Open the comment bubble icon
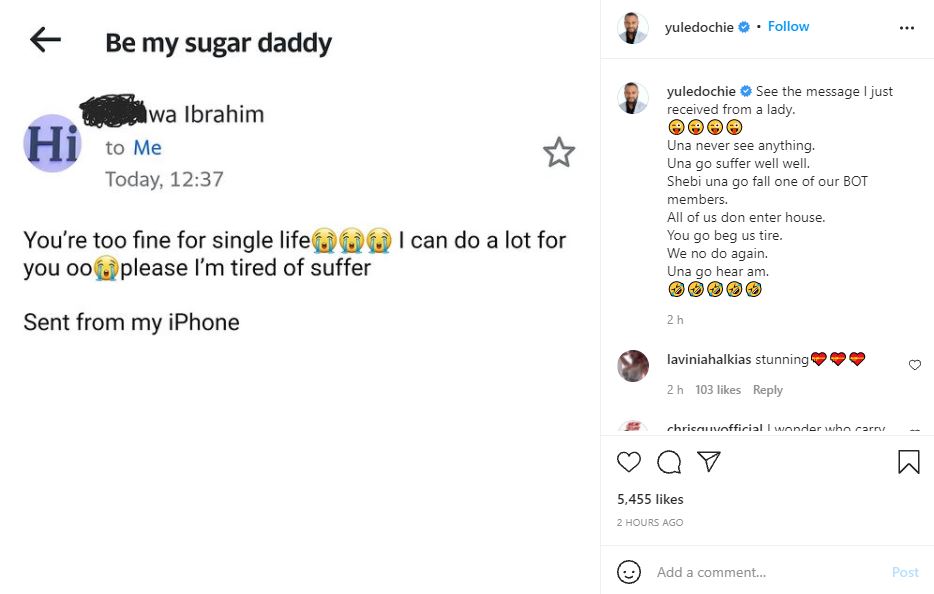 (669, 462)
